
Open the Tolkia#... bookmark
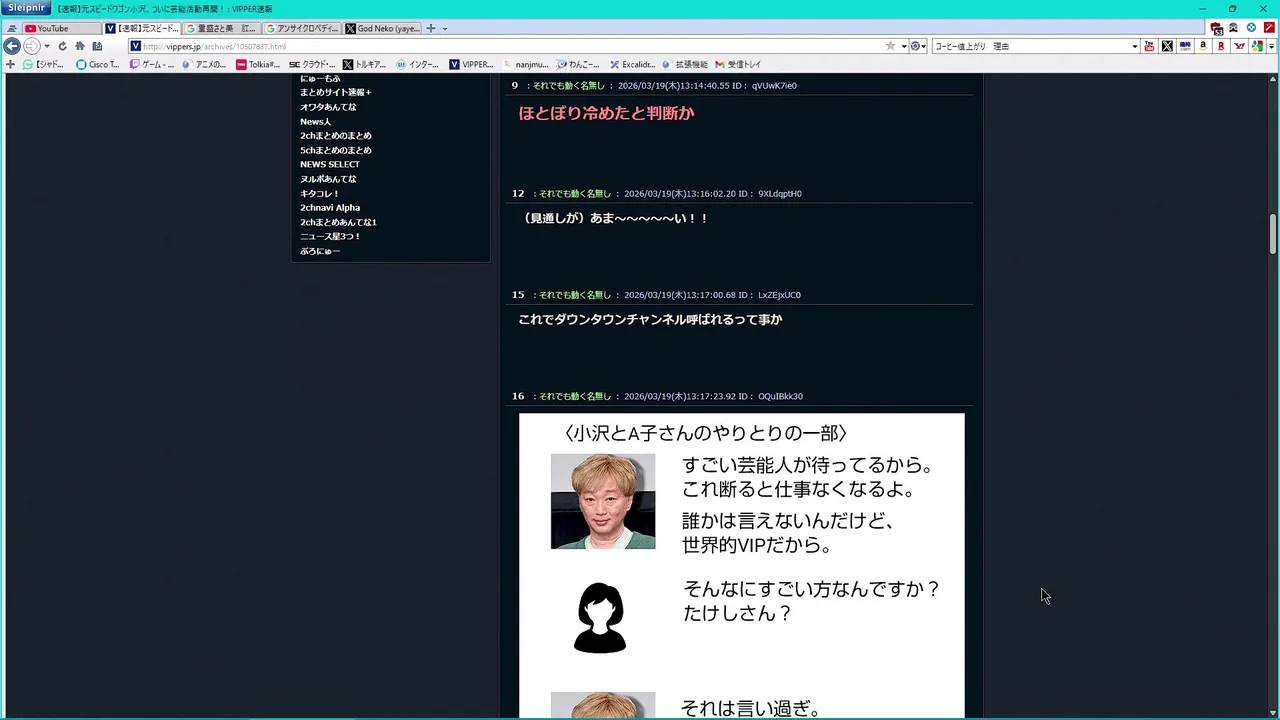pyautogui.click(x=258, y=64)
